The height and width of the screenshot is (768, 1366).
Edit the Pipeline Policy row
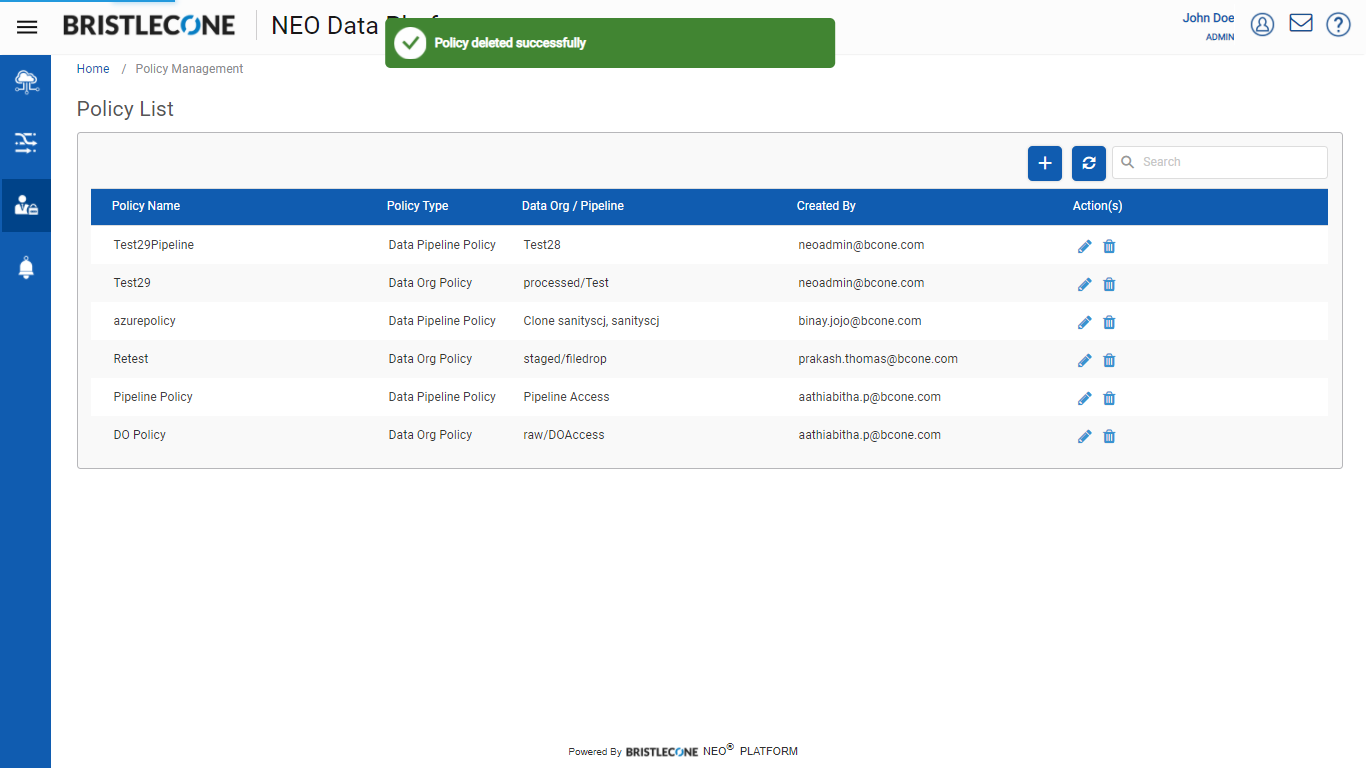[1084, 398]
